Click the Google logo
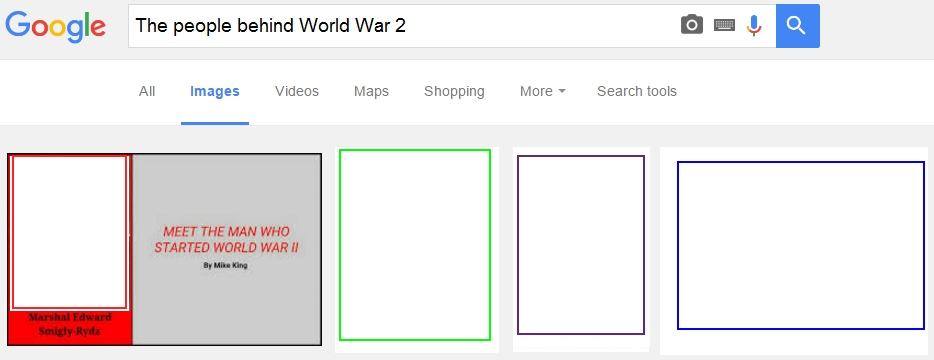This screenshot has height=360, width=934. coord(55,26)
